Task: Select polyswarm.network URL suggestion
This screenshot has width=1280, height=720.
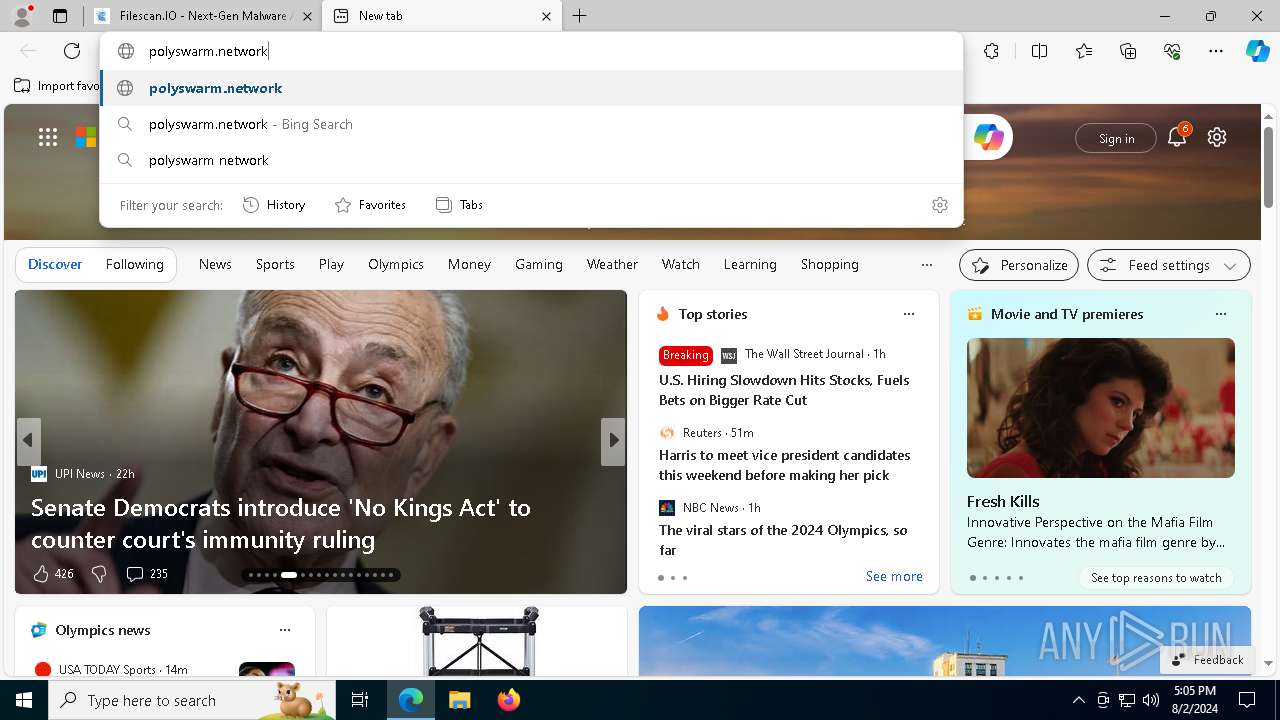Action: [531, 88]
